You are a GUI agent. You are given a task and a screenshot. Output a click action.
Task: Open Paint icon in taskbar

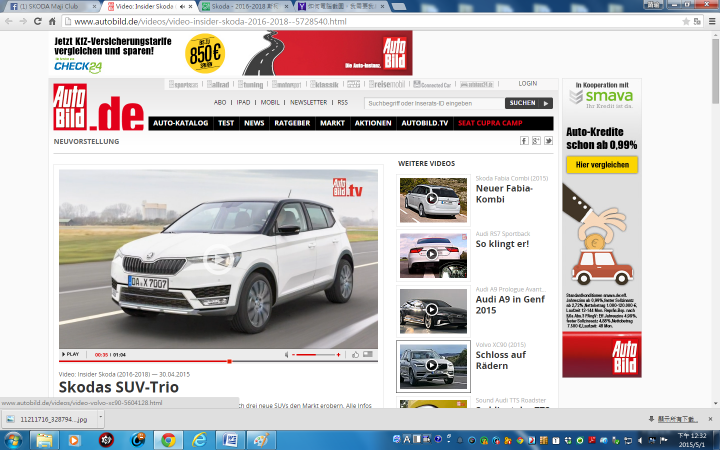point(261,440)
